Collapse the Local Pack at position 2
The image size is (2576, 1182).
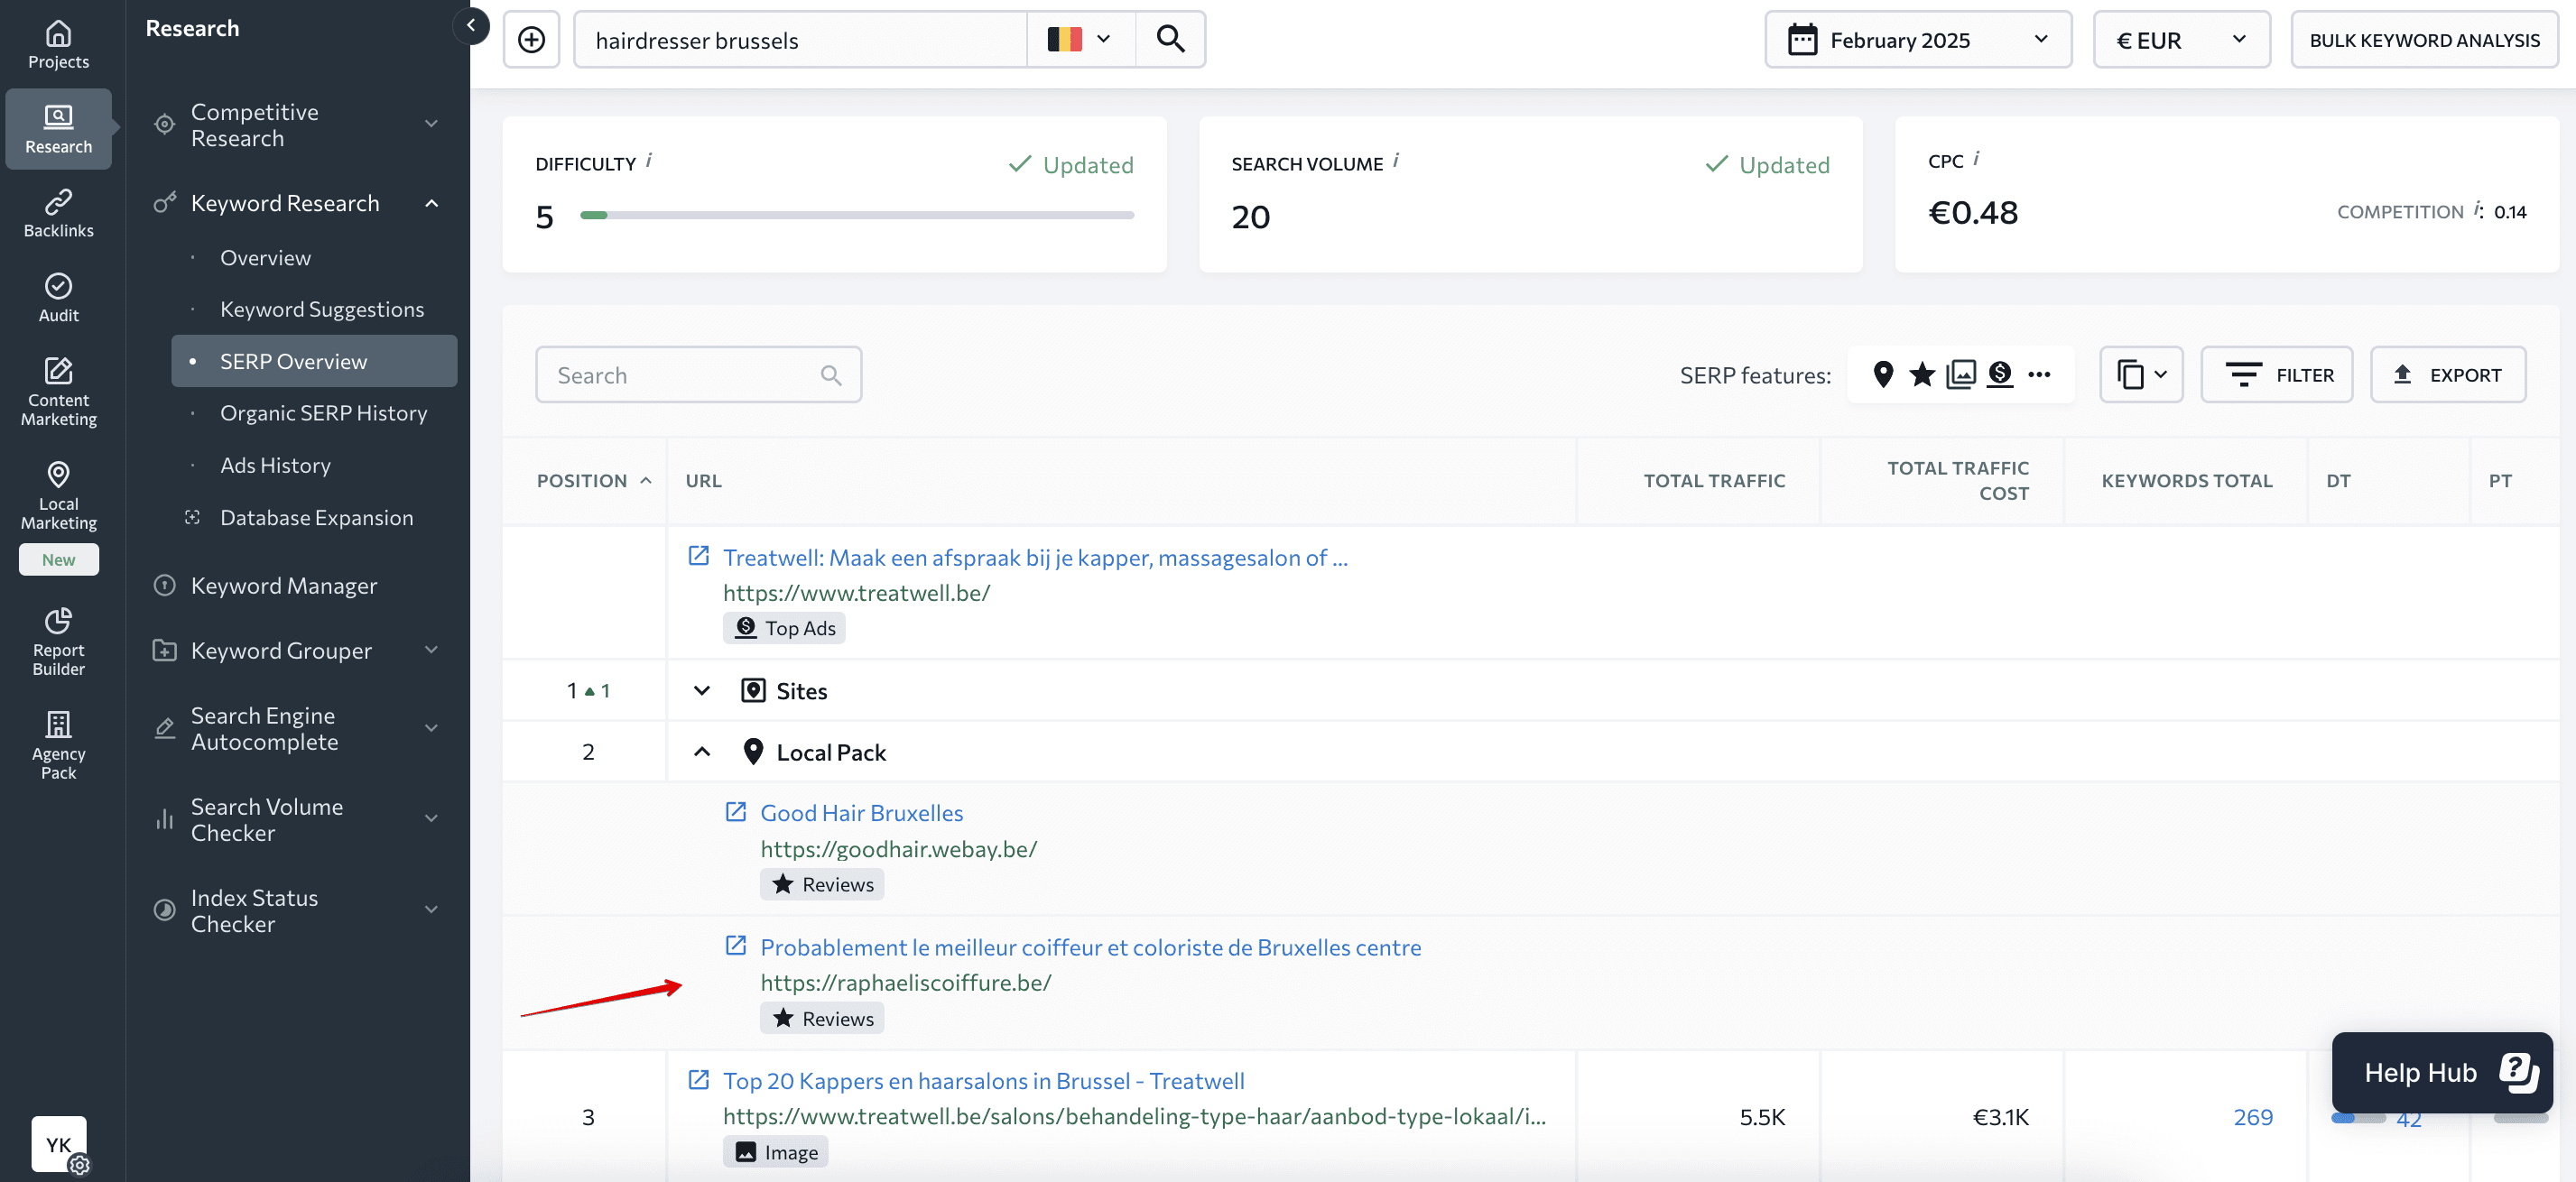click(x=701, y=752)
